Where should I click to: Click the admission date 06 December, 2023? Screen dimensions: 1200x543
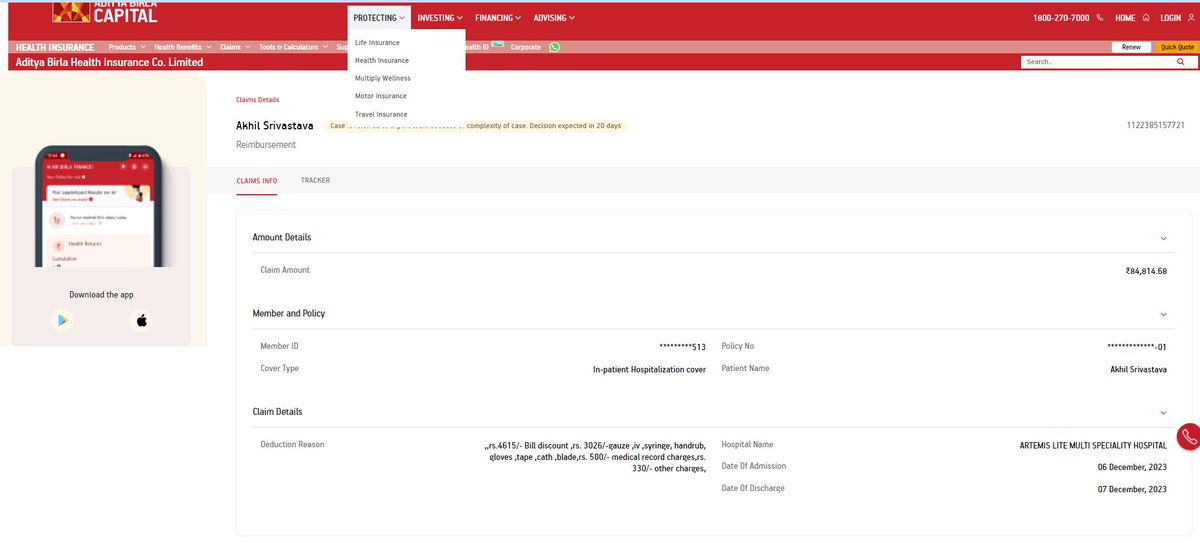(x=1132, y=467)
